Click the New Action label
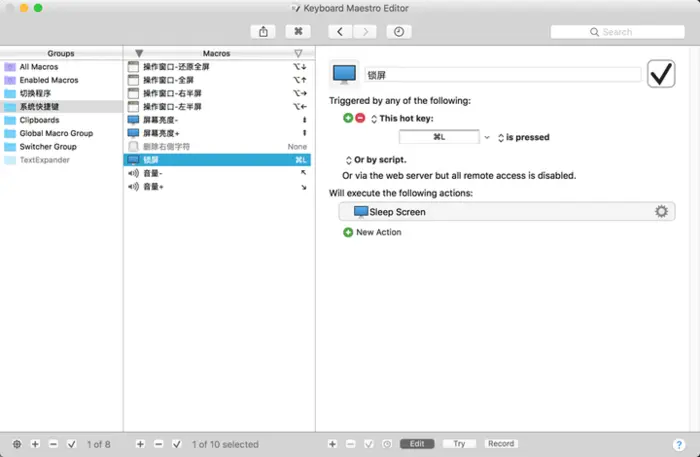 (379, 233)
